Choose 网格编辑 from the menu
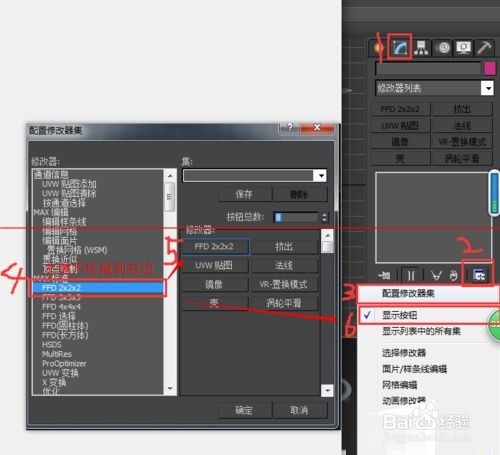Screen dimensions: 500x455 point(399,385)
